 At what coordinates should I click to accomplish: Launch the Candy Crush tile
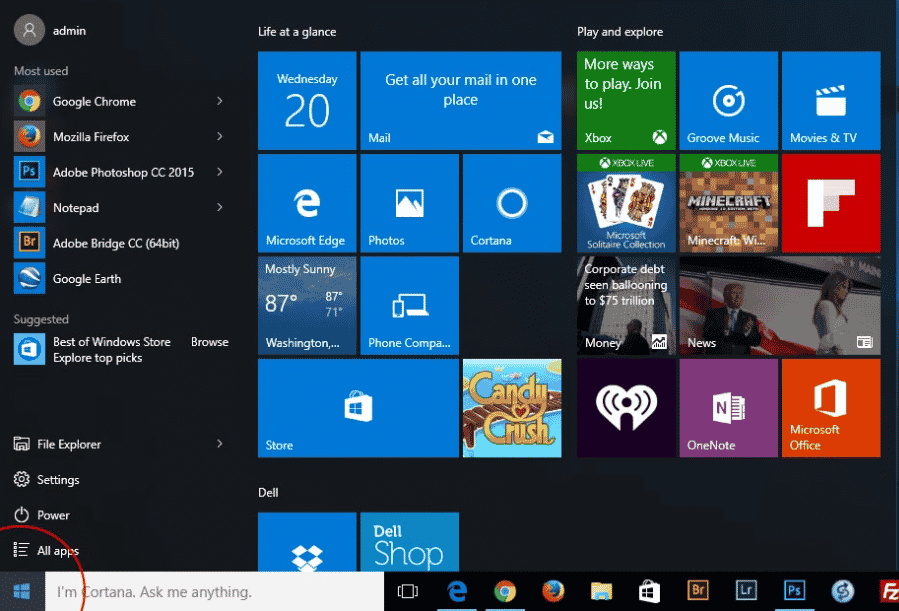[x=512, y=408]
